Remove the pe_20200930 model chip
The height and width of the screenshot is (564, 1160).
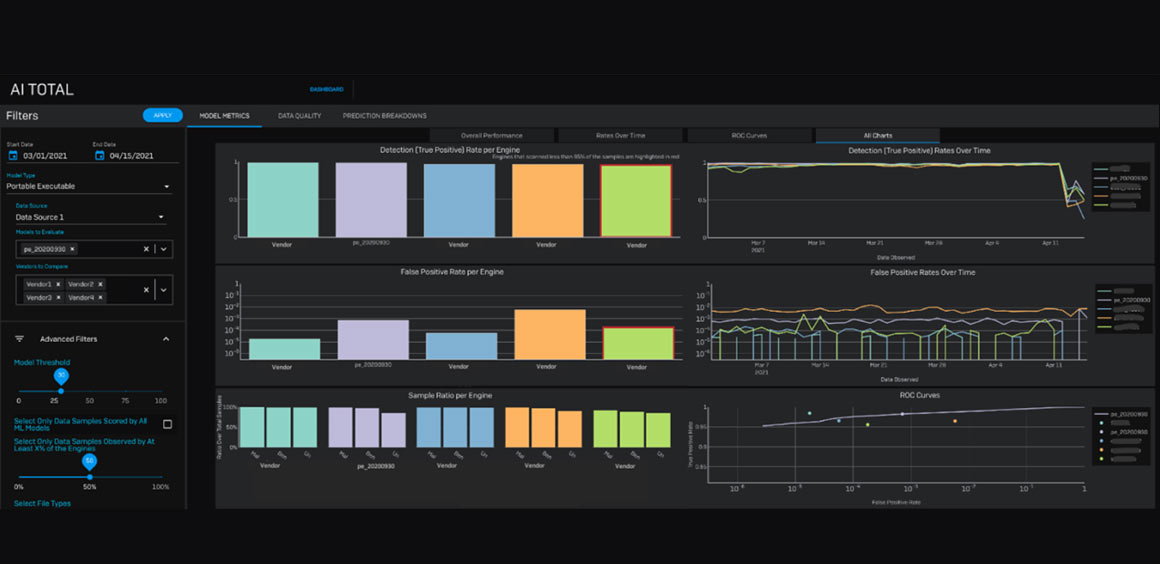pos(72,249)
